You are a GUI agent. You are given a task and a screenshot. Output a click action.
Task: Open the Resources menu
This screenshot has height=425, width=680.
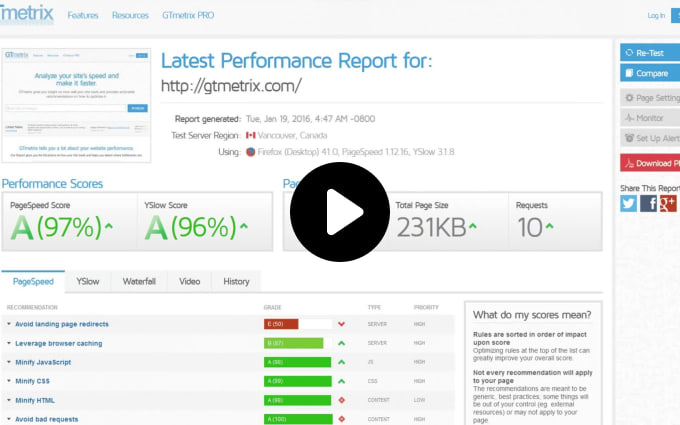(x=130, y=15)
